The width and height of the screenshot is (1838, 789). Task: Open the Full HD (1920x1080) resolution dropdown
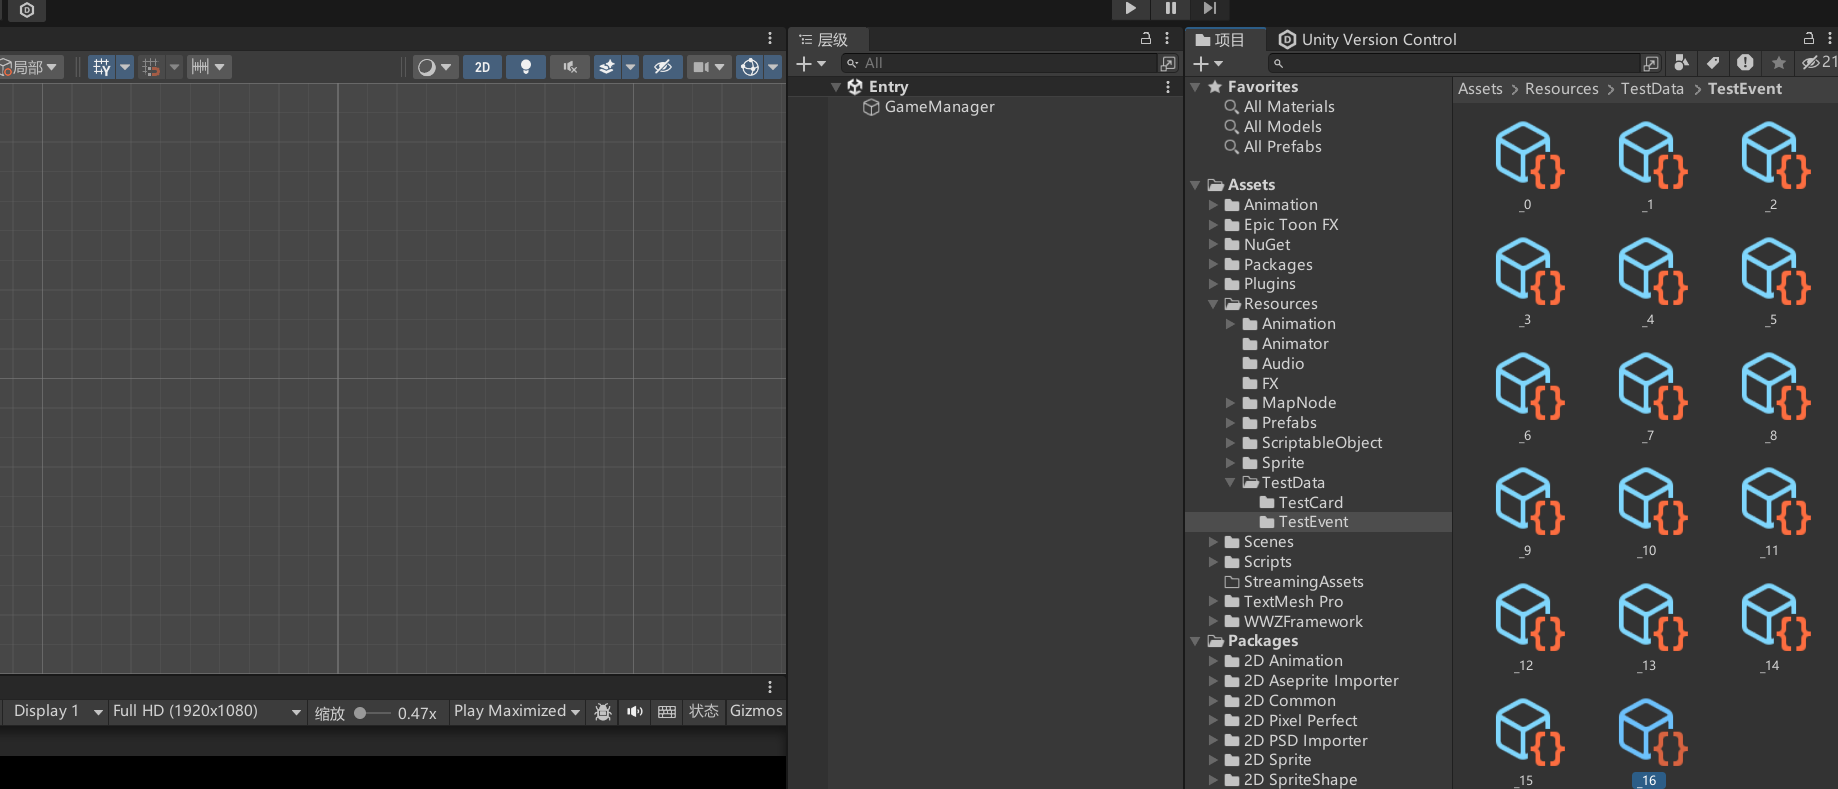click(207, 711)
